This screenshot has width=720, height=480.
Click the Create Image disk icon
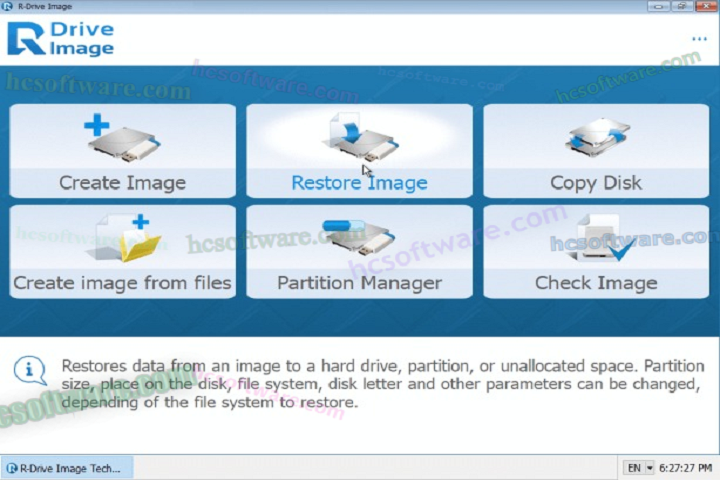(x=123, y=138)
